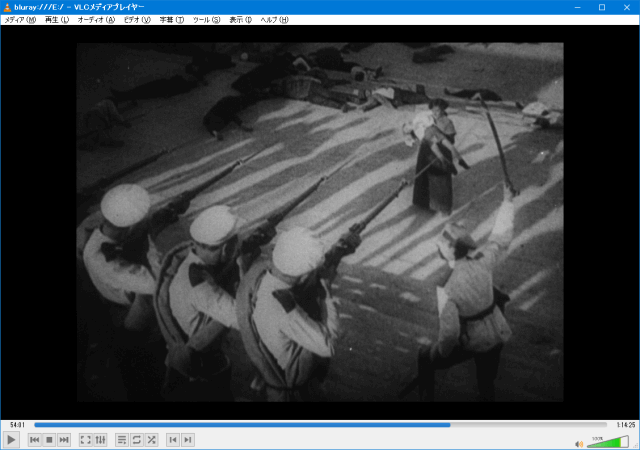Open the 字幕 (T) menu
640x450 pixels.
coord(172,20)
